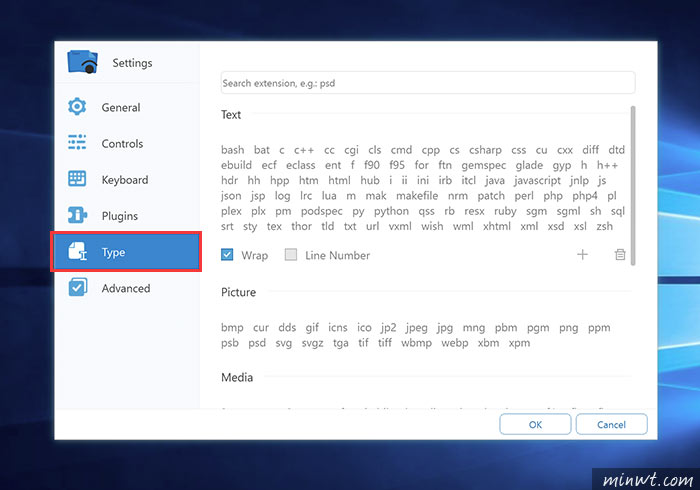Confirm settings with OK button
This screenshot has width=700, height=490.
[535, 424]
